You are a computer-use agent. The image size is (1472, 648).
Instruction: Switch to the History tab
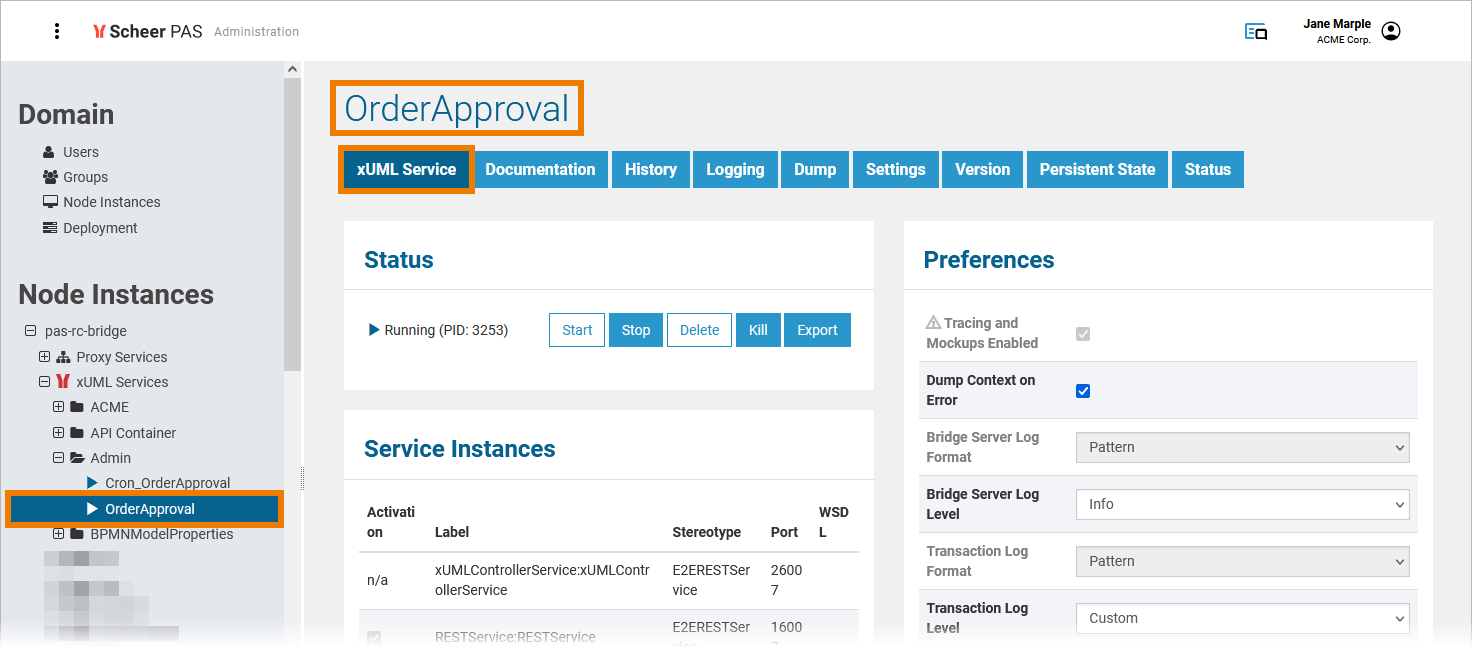(651, 169)
